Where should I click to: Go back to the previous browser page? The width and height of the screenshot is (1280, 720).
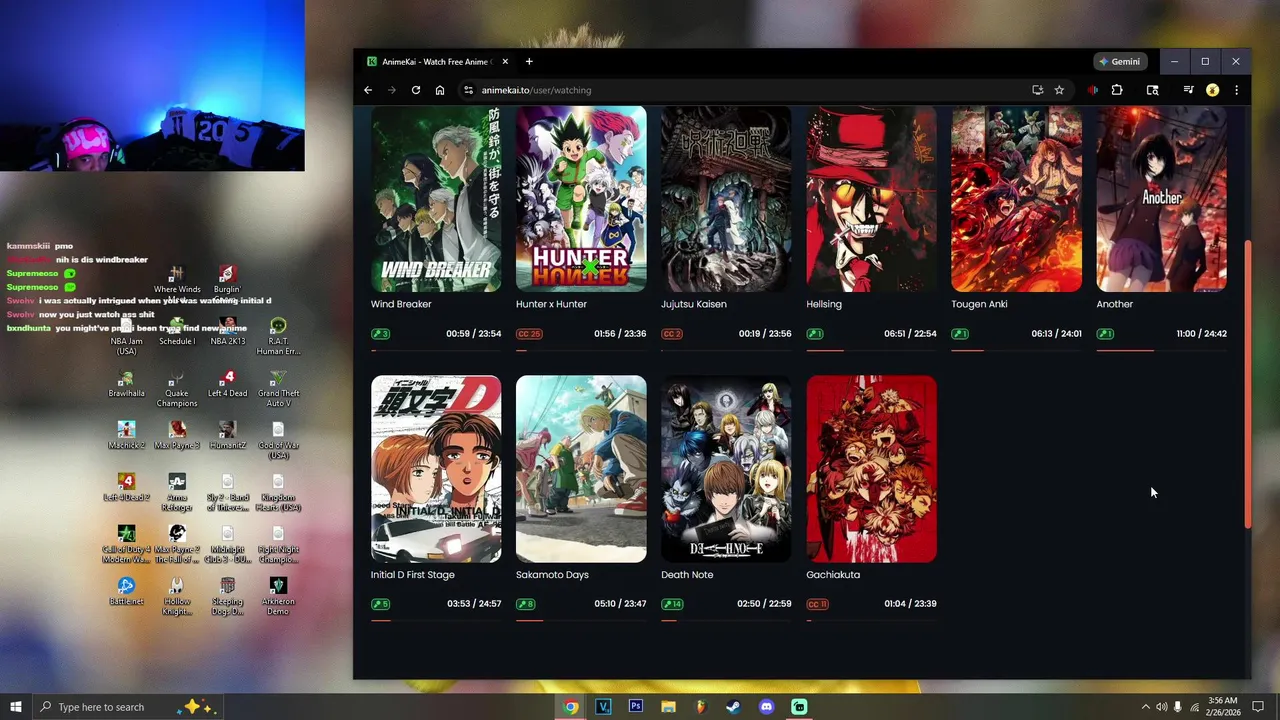(x=368, y=90)
